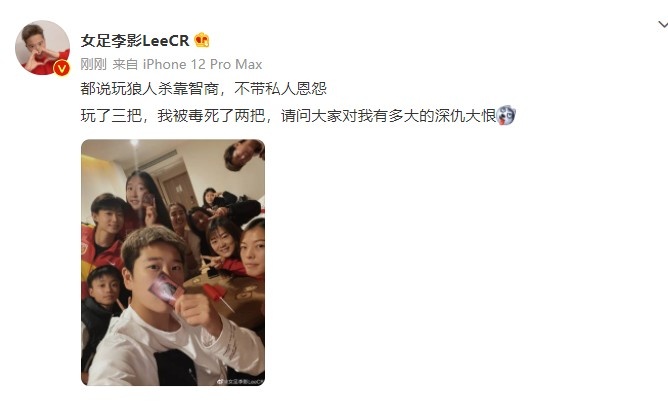
Task: Click the doge emoji ending the post
Action: [x=506, y=115]
